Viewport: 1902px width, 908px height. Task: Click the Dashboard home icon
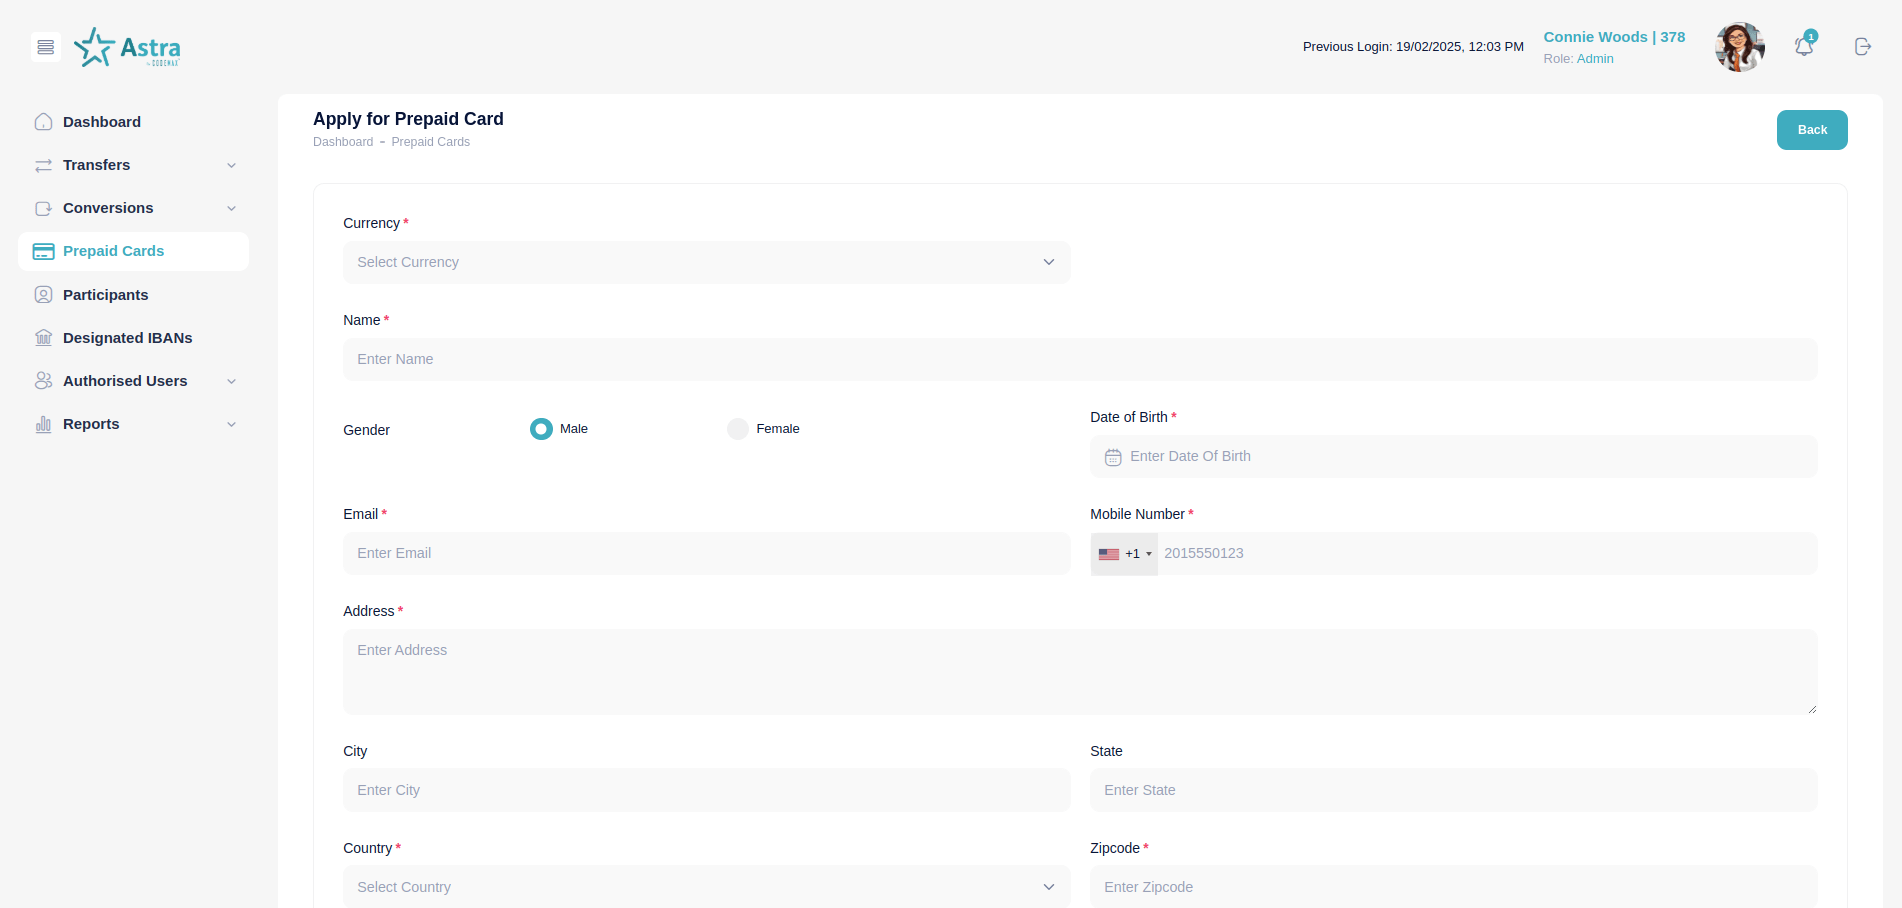[x=44, y=122]
